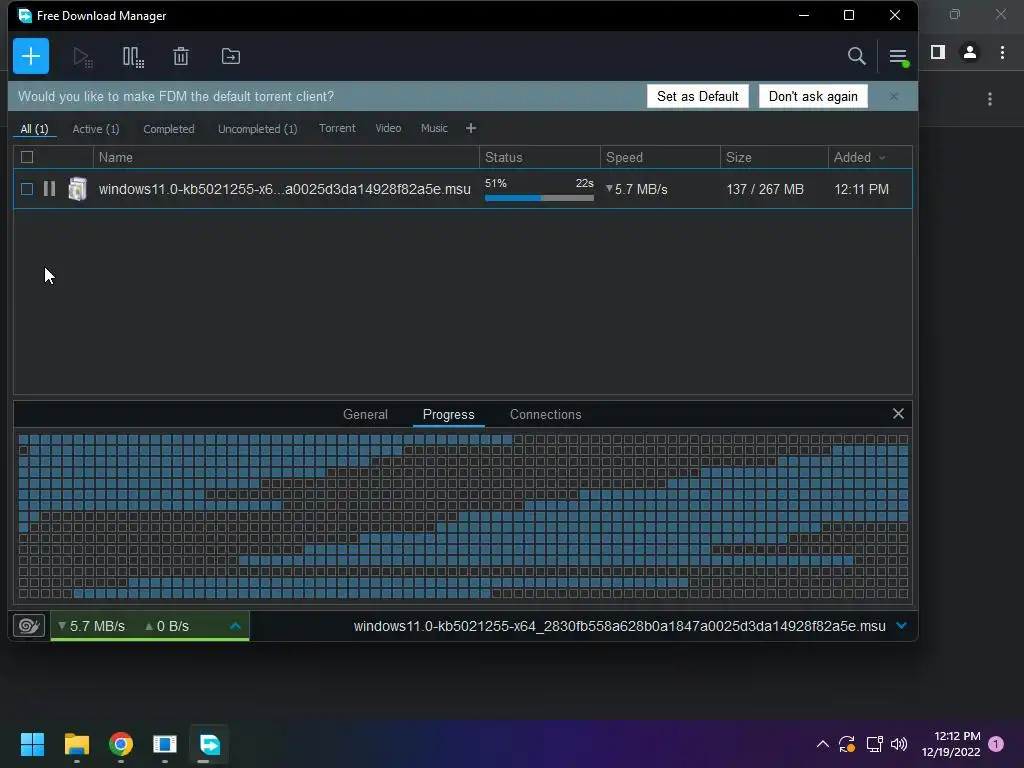Click the Name column header
The image size is (1024, 768).
click(286, 157)
